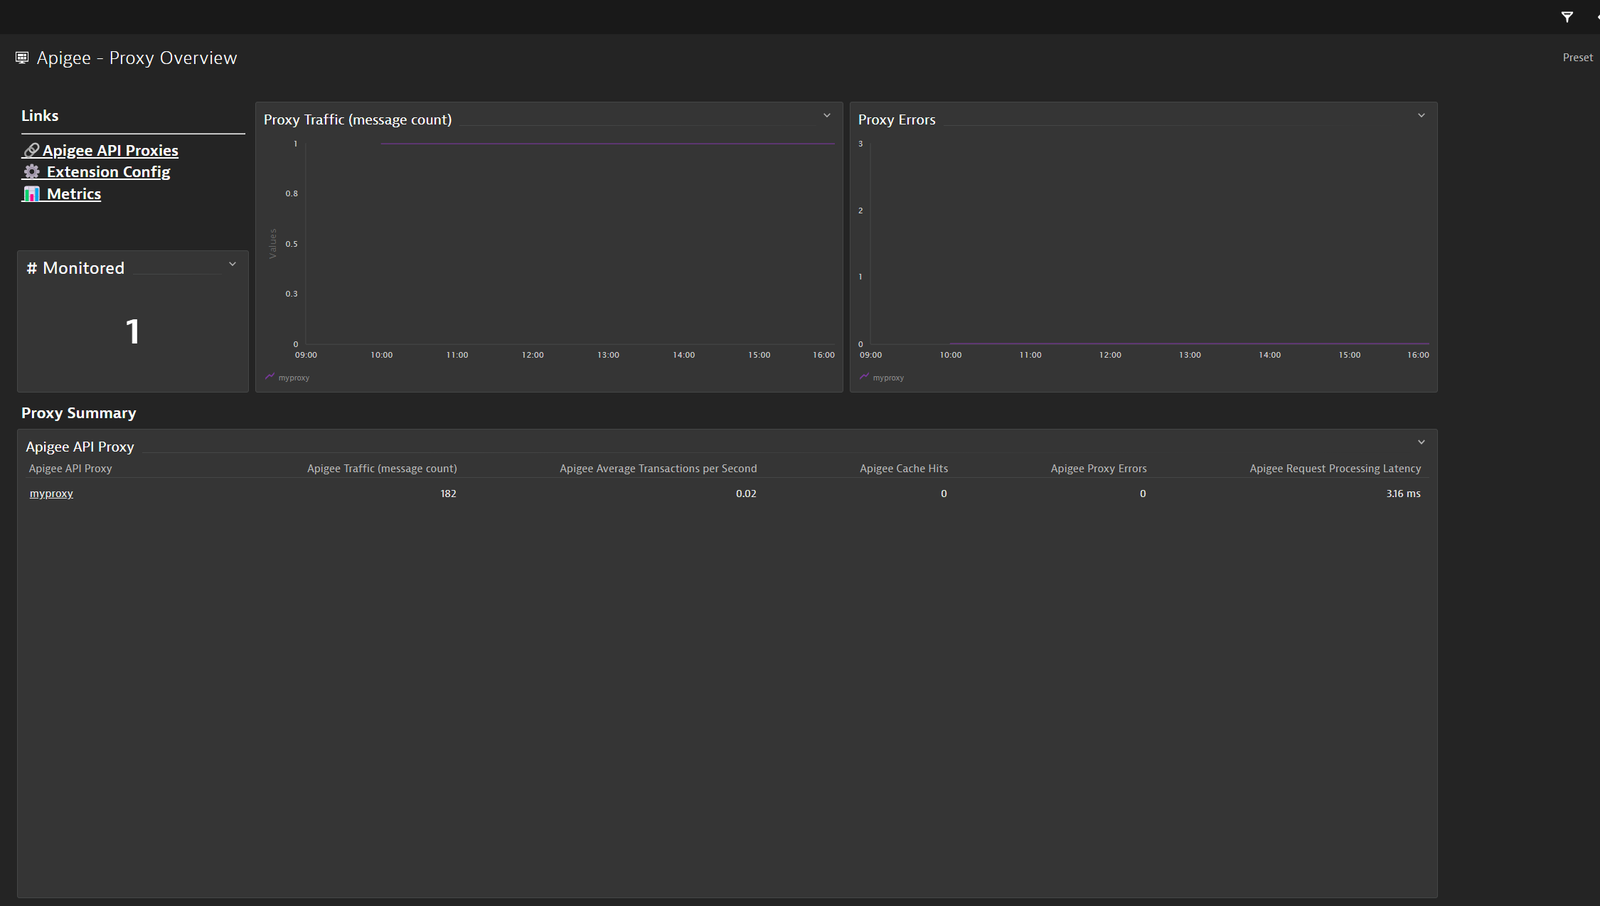
Task: Click the Links section heading
Action: pos(40,116)
